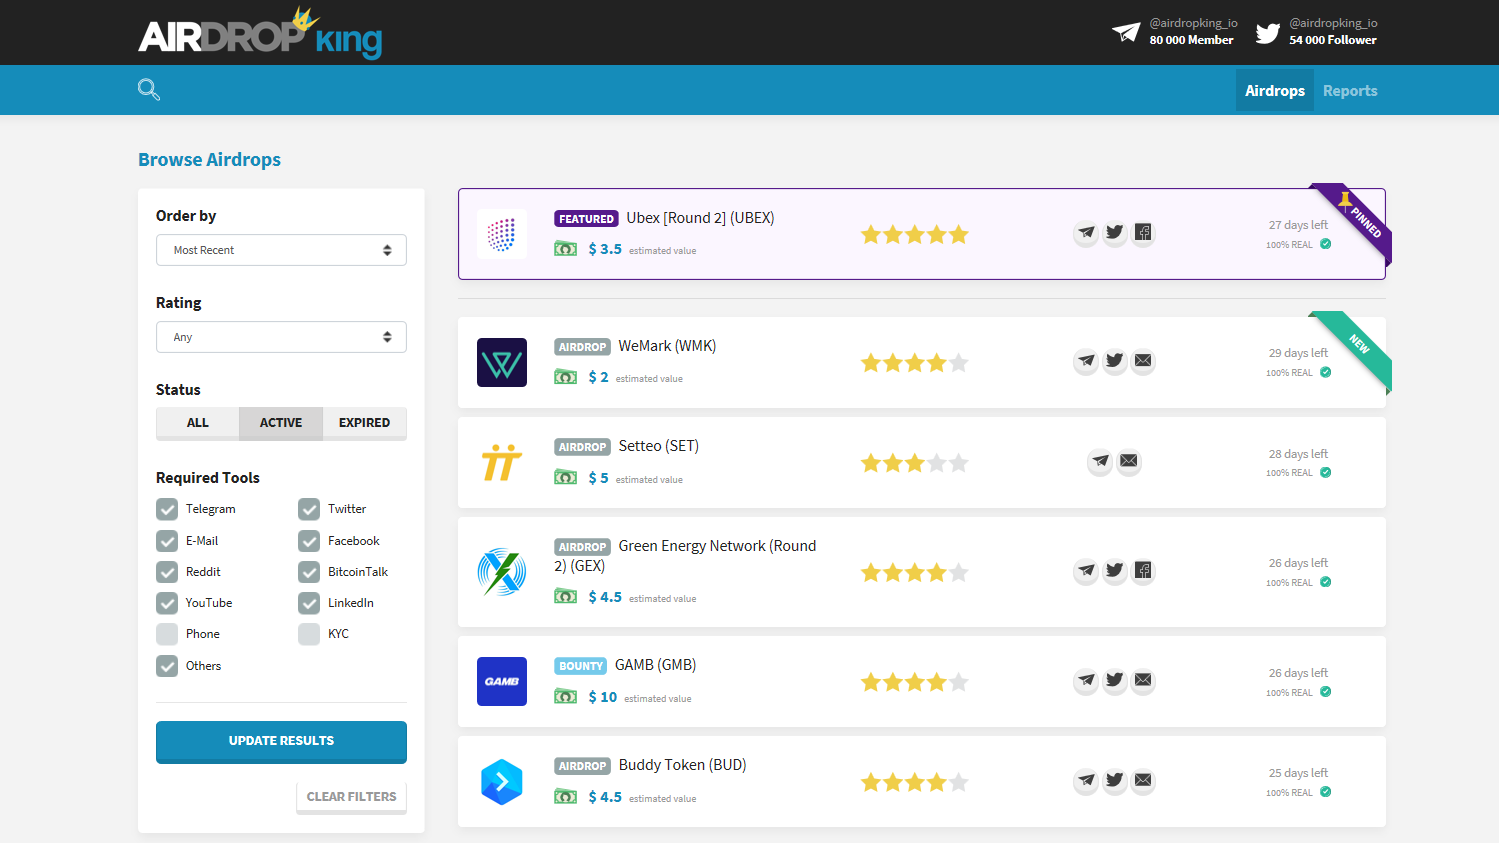Image resolution: width=1499 pixels, height=843 pixels.
Task: Click Twitter icon on Green Energy Network row
Action: coord(1115,571)
